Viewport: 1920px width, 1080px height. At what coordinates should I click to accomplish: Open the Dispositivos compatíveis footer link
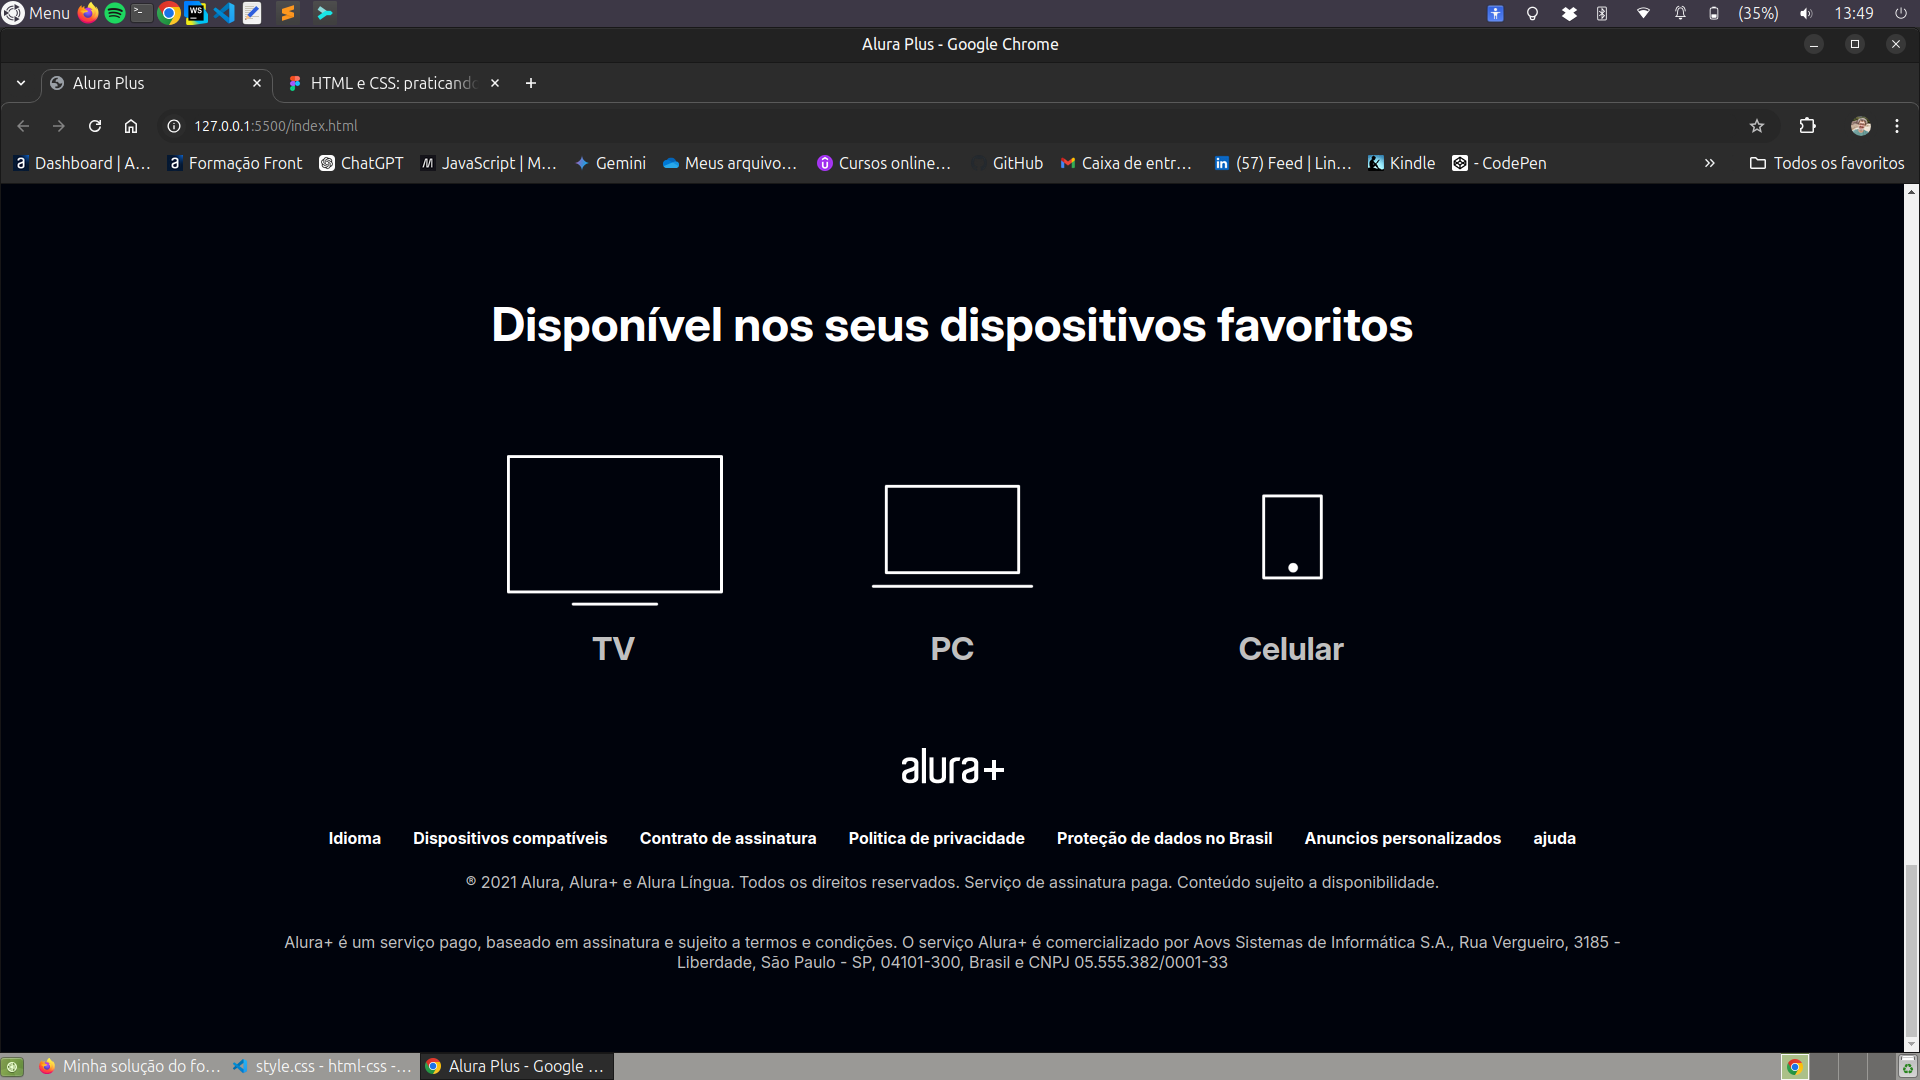pyautogui.click(x=510, y=838)
